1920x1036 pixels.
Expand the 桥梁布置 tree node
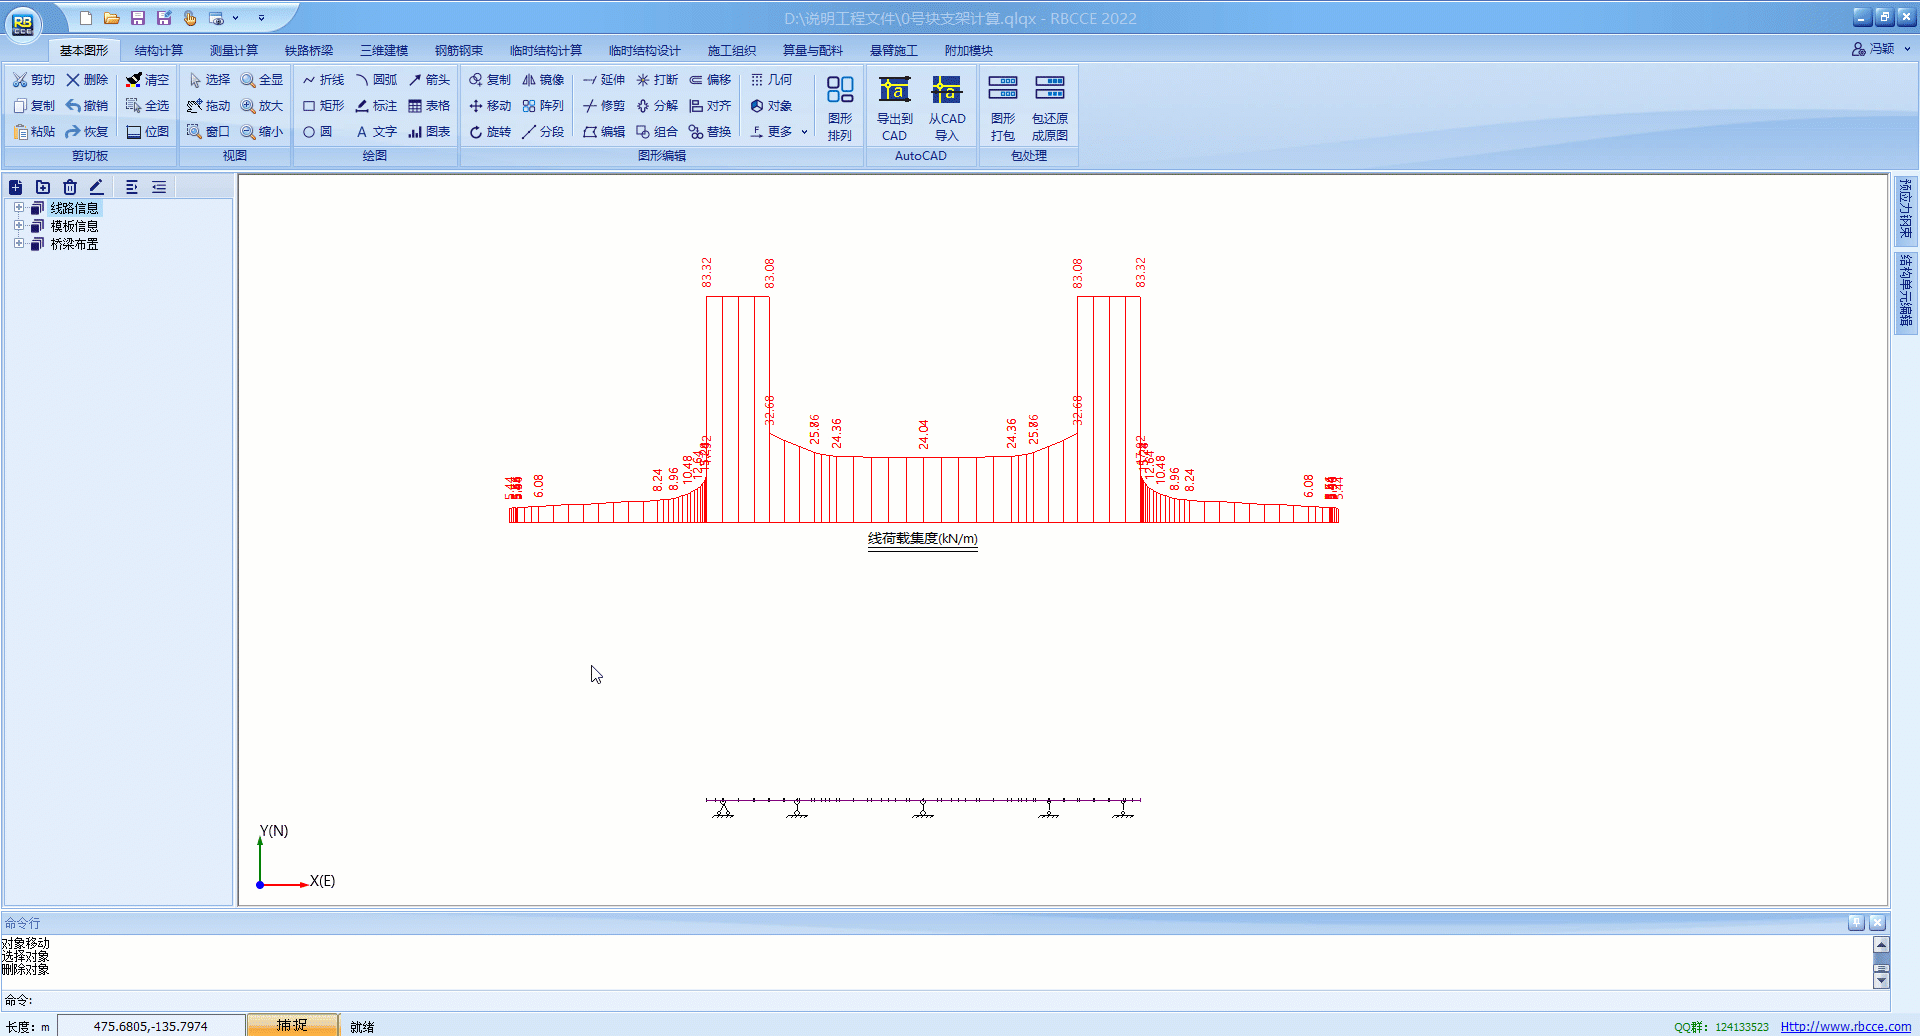click(x=18, y=244)
